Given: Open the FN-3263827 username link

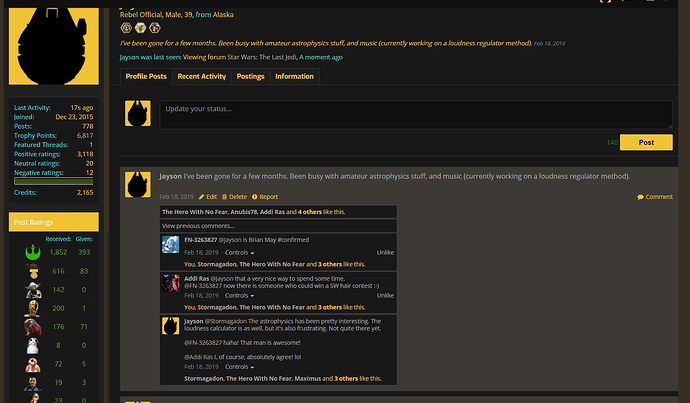Looking at the screenshot, I should click(x=201, y=240).
